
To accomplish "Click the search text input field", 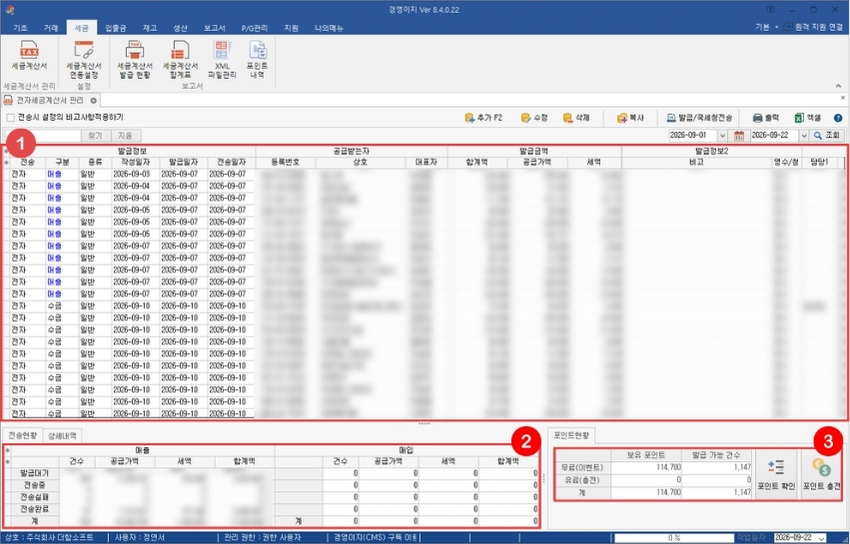I will click(x=43, y=135).
